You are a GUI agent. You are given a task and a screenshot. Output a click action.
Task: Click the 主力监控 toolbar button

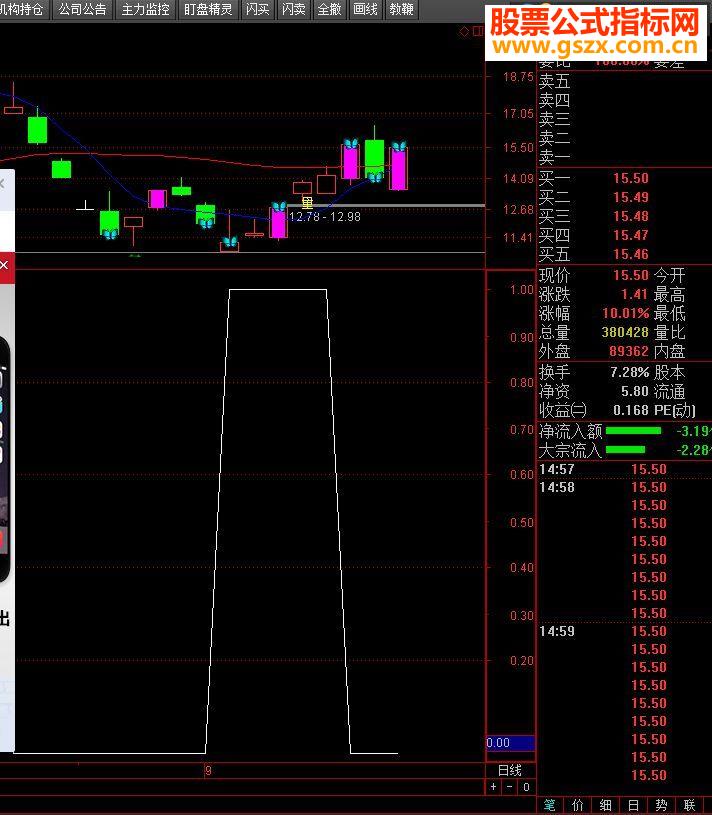145,9
